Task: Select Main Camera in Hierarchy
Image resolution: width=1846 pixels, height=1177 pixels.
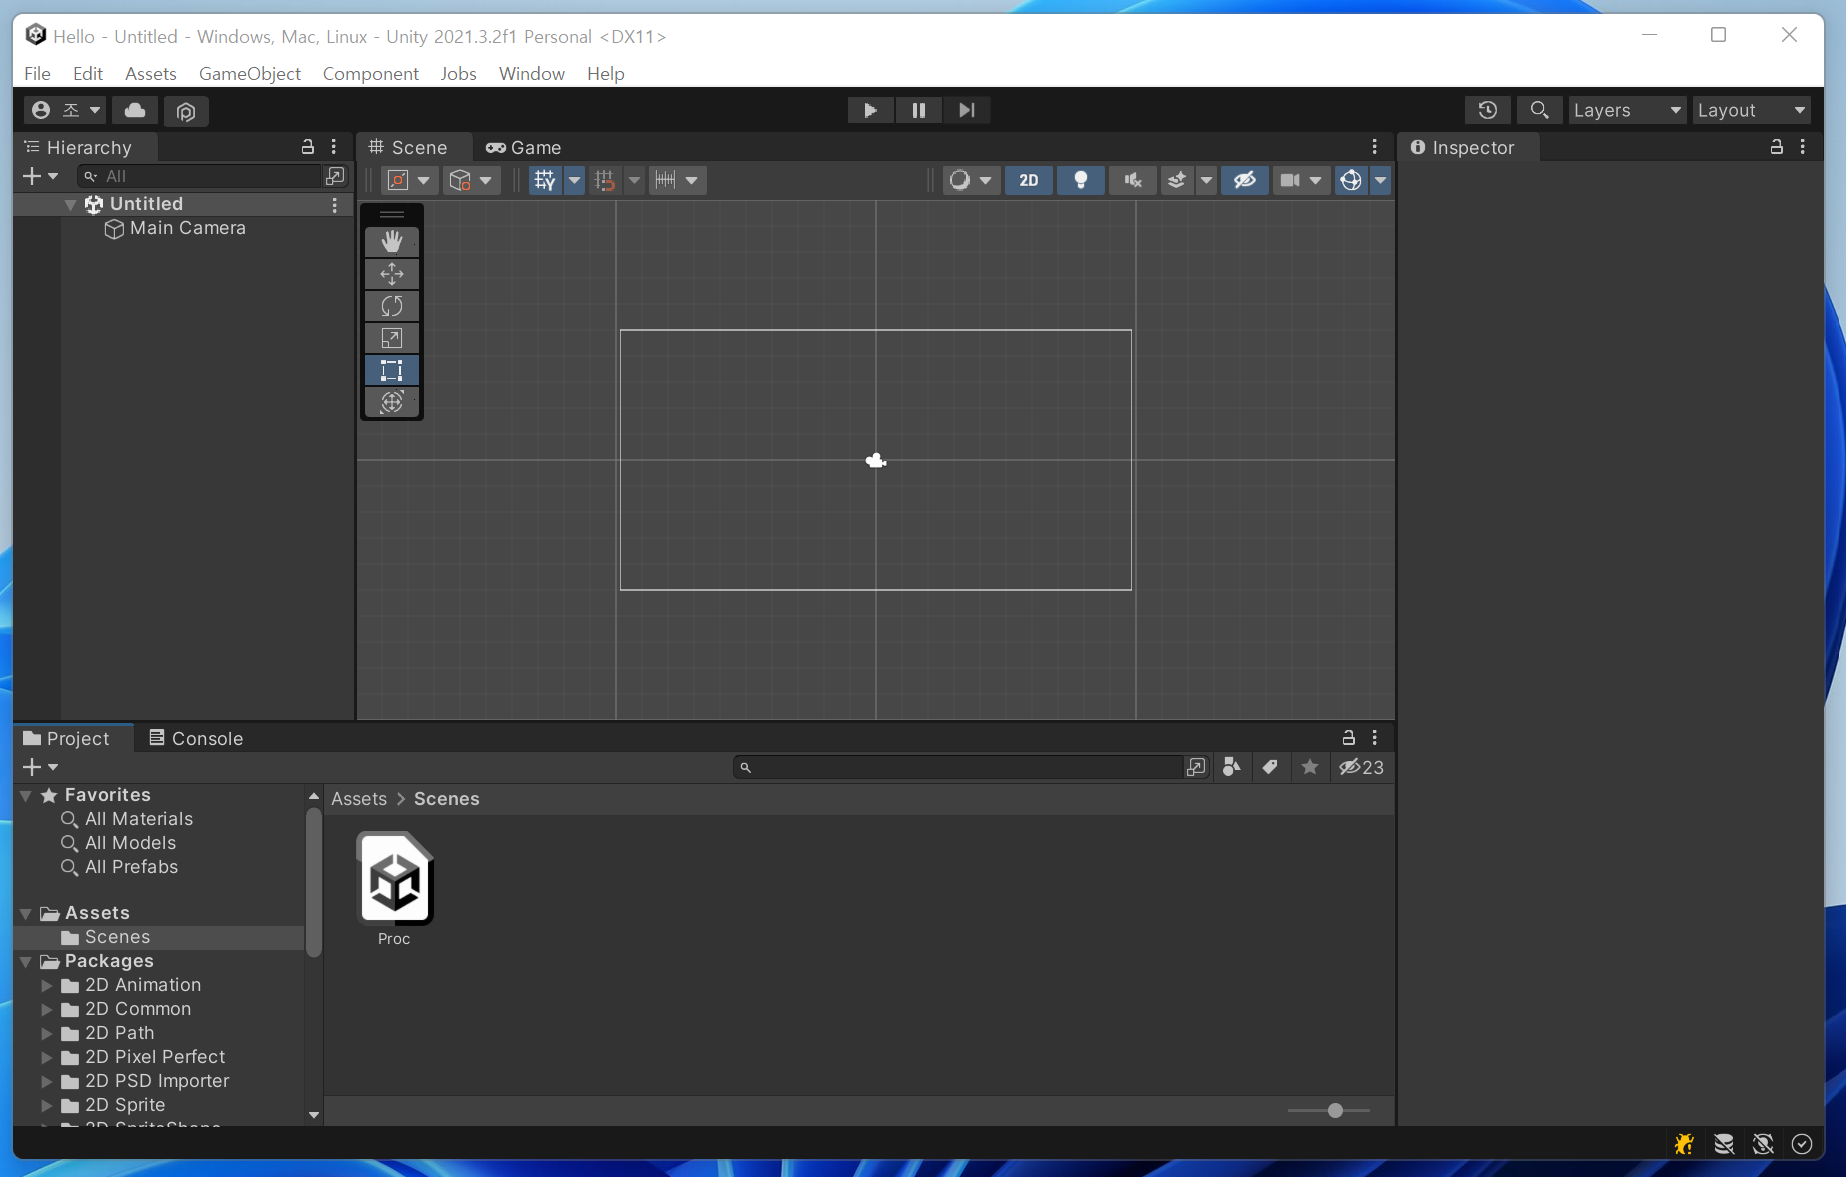Action: (188, 228)
